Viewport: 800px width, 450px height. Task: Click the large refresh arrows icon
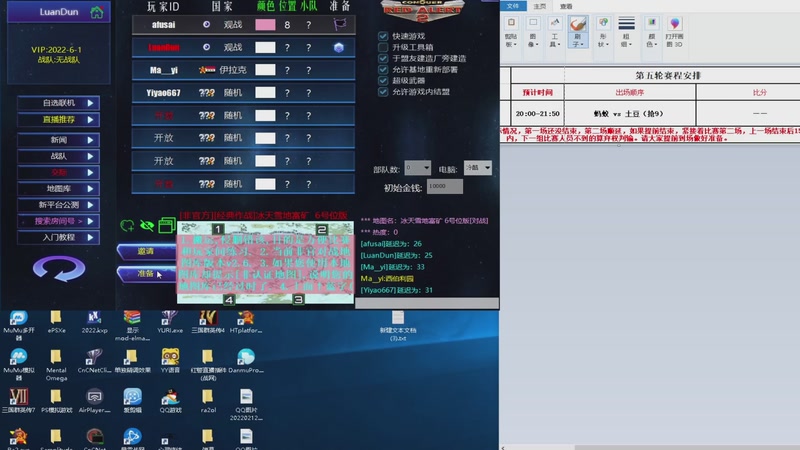(59, 268)
